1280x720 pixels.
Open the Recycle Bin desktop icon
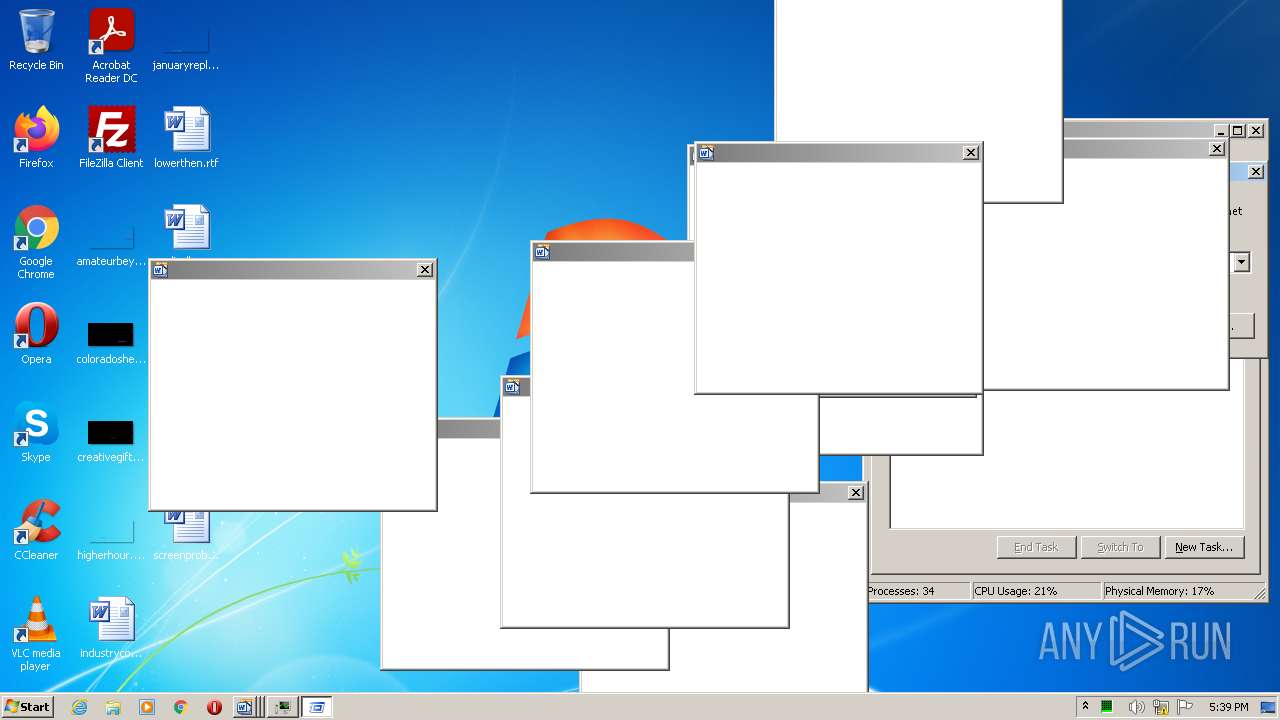pyautogui.click(x=36, y=40)
